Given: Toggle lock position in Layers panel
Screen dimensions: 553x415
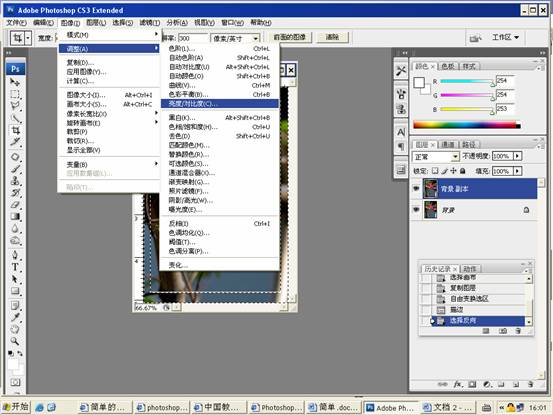Looking at the screenshot, I should [x=453, y=171].
